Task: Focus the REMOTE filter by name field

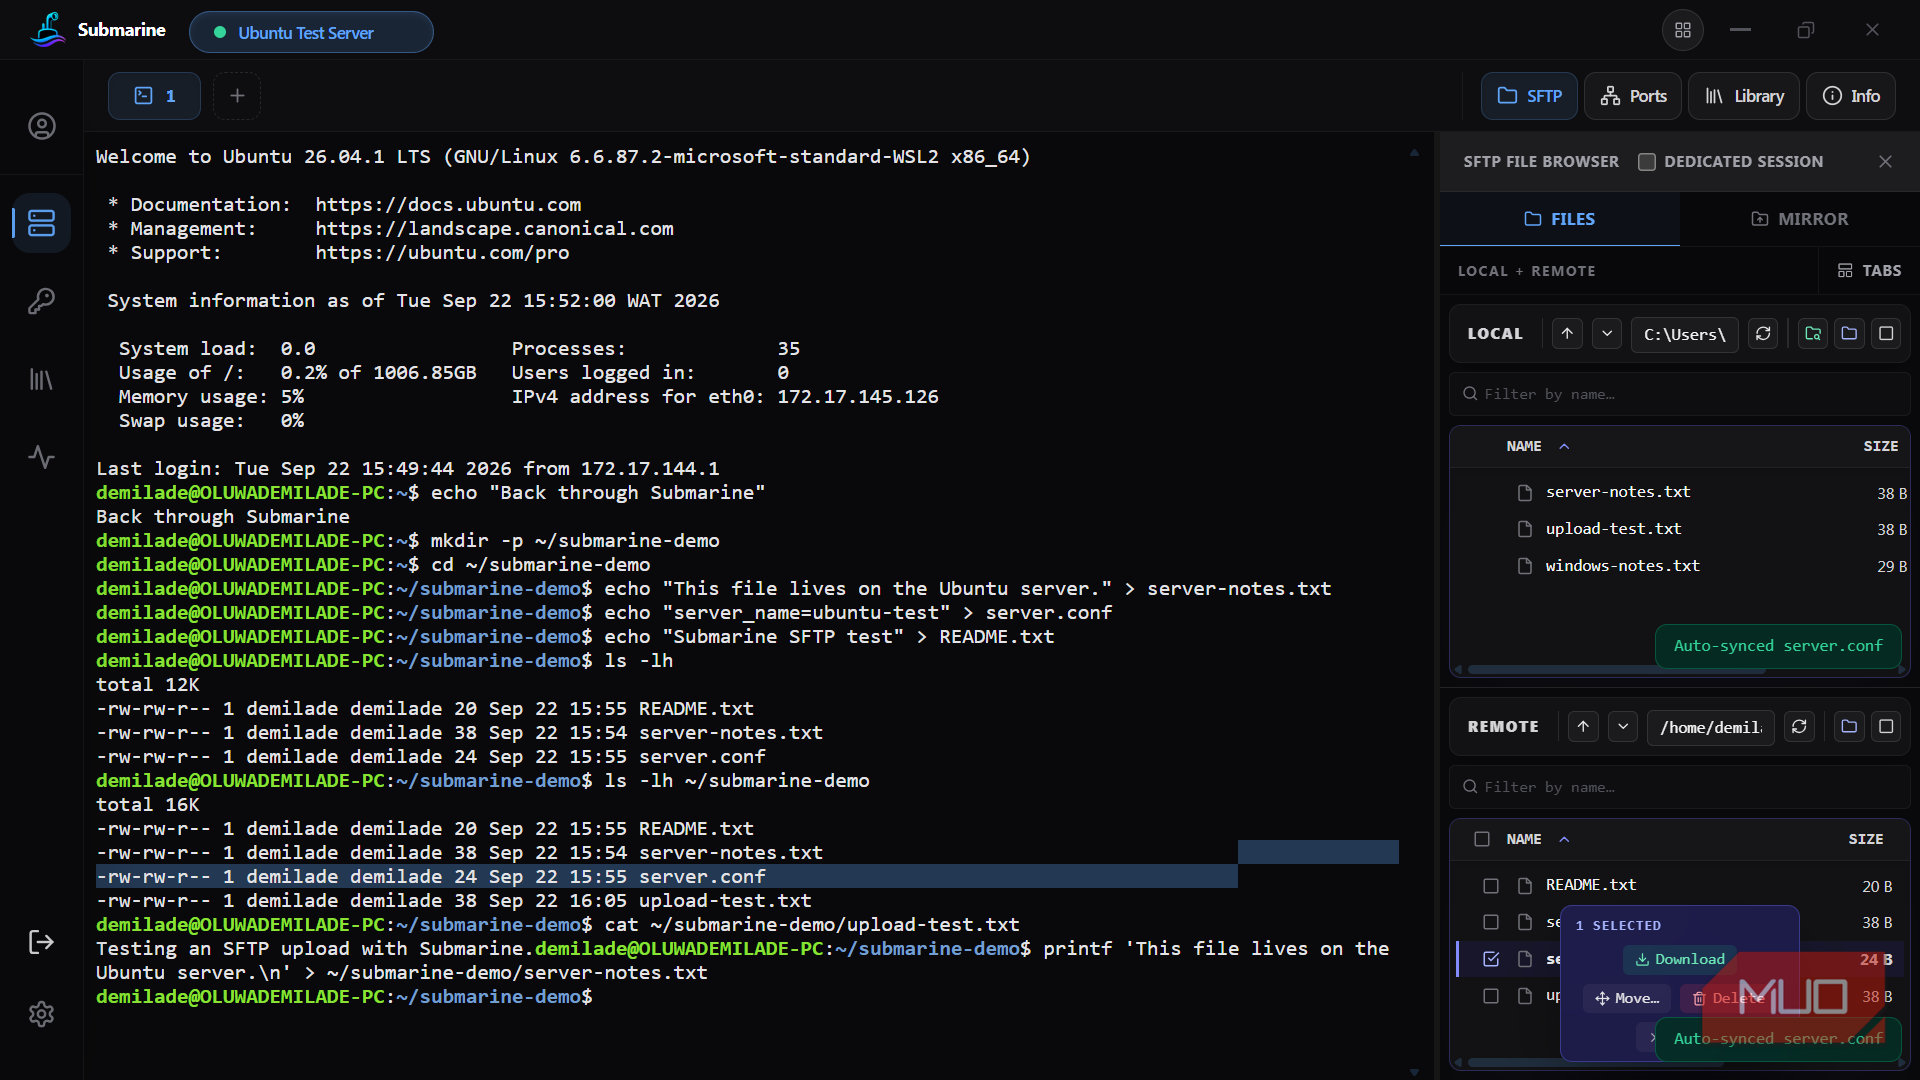Action: click(x=1680, y=787)
